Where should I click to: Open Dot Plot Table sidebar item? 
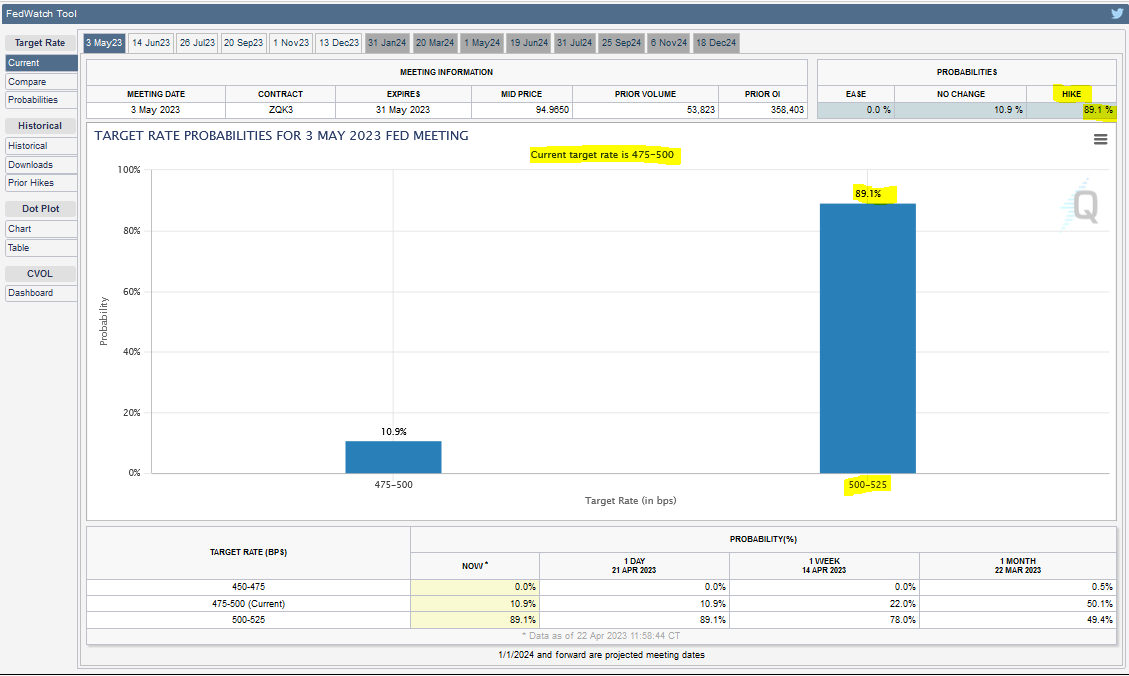tap(41, 248)
